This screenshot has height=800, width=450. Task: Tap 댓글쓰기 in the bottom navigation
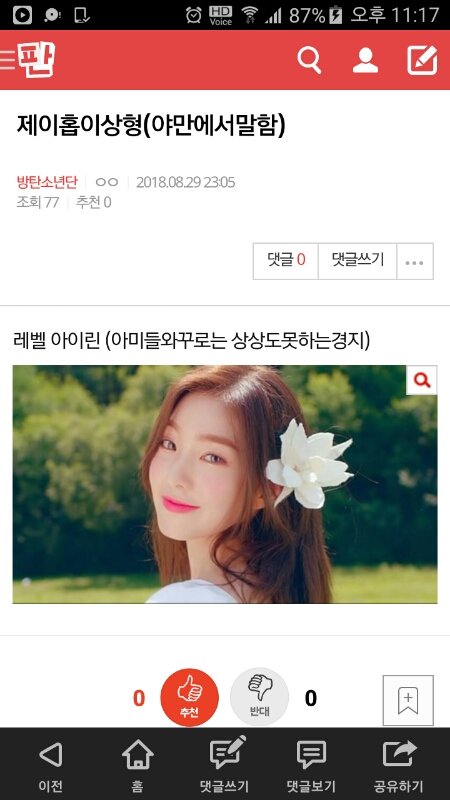[224, 765]
